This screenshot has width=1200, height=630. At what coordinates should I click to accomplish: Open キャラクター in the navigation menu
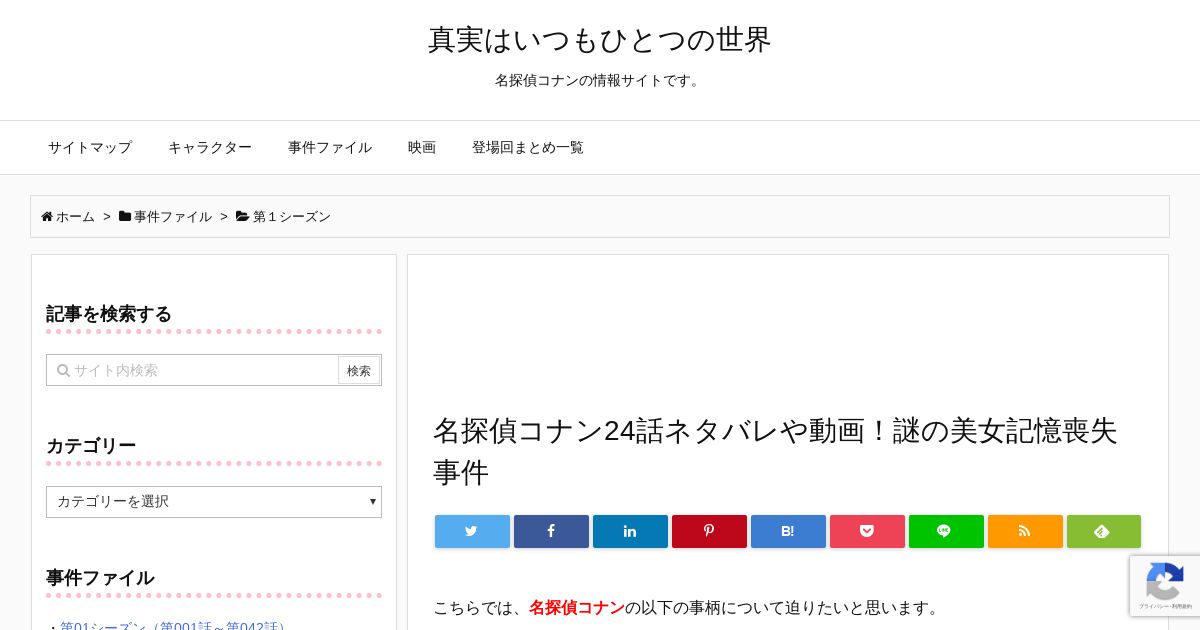(x=210, y=147)
